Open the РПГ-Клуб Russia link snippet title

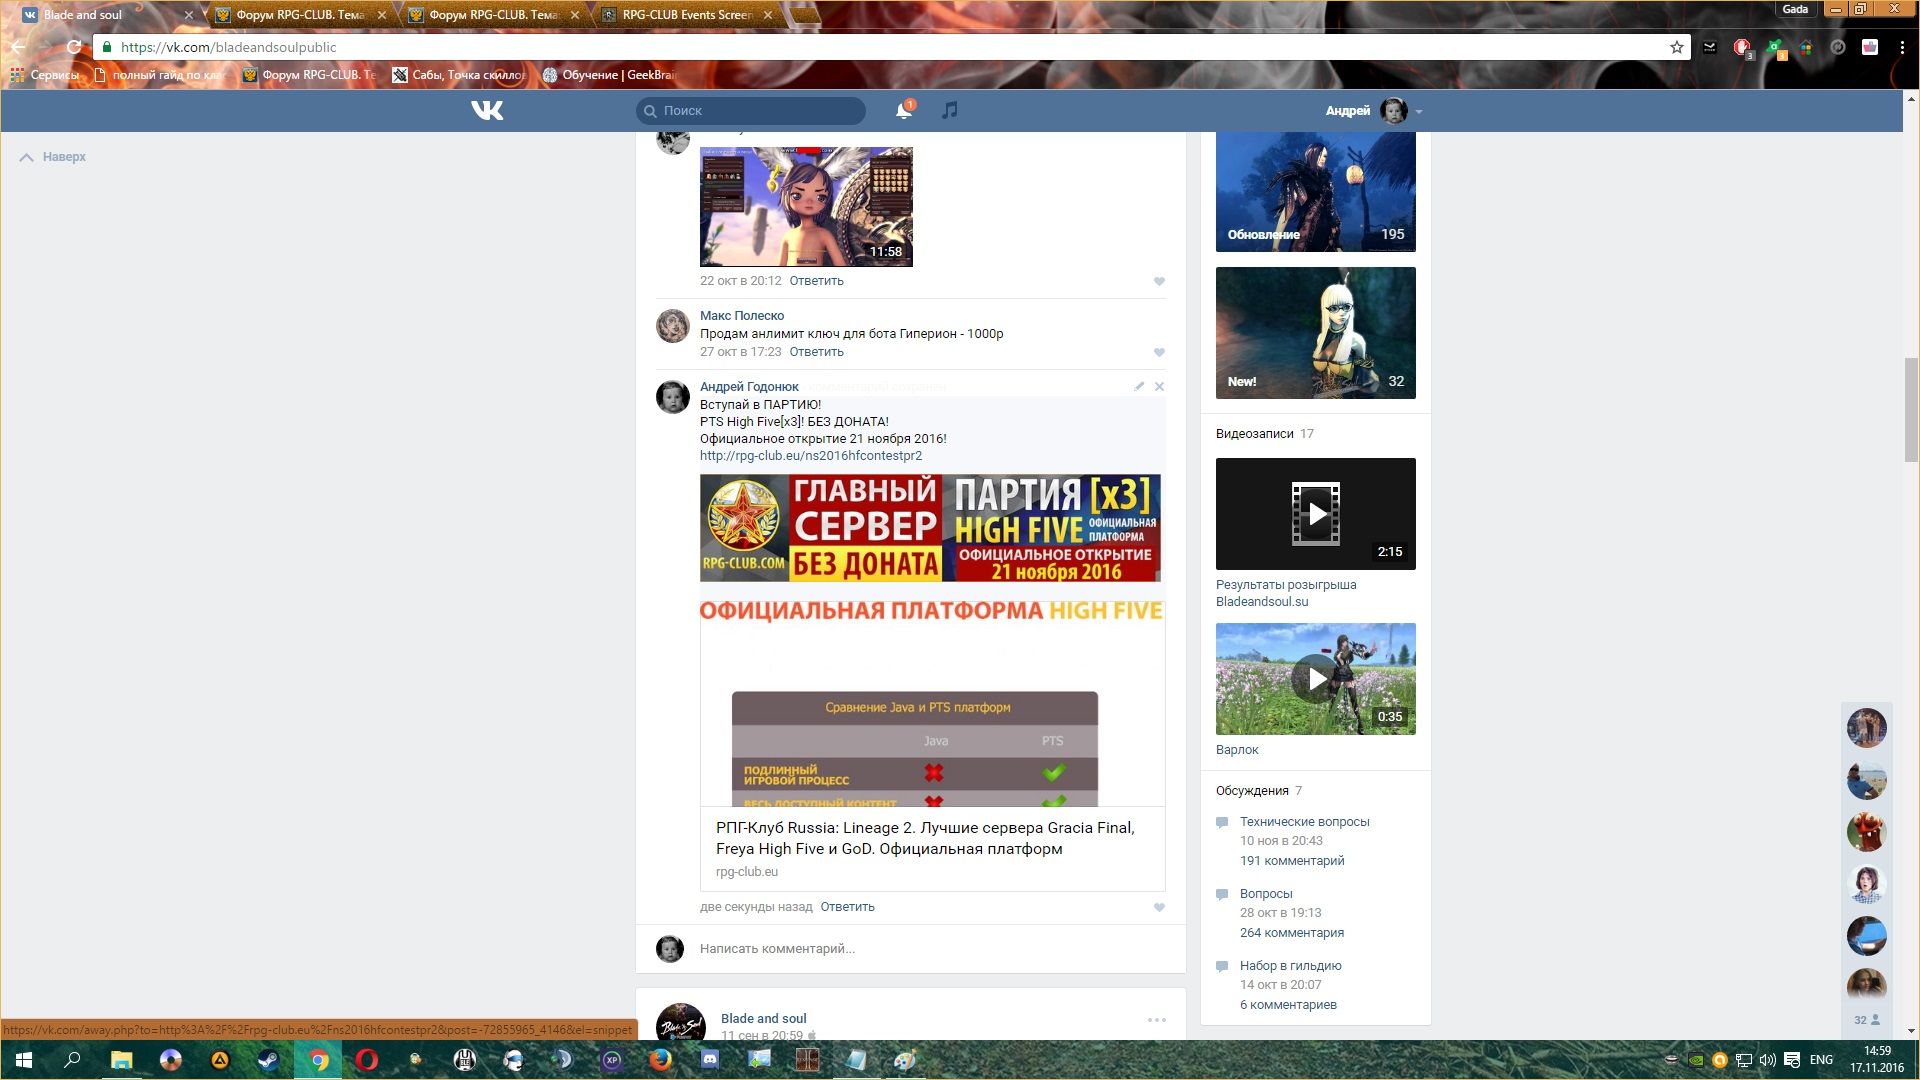(x=925, y=838)
